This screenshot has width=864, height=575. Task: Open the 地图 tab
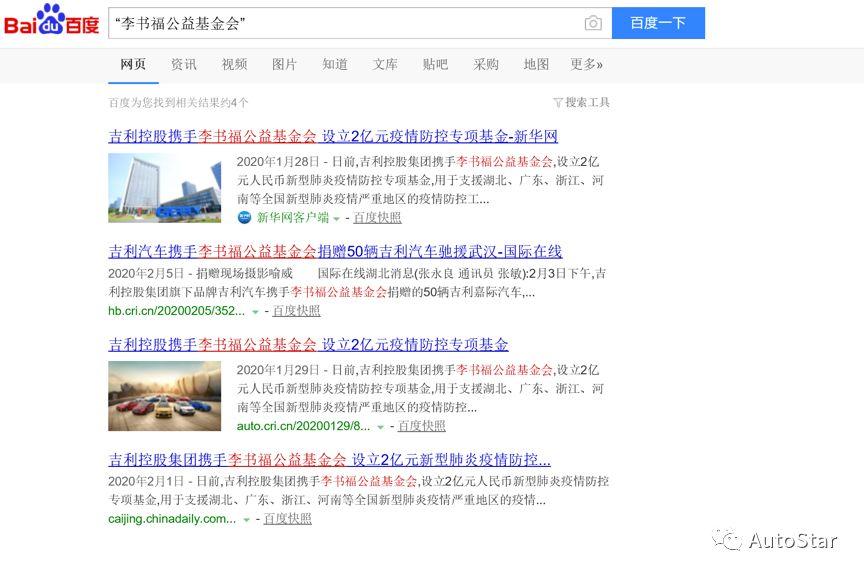(536, 64)
